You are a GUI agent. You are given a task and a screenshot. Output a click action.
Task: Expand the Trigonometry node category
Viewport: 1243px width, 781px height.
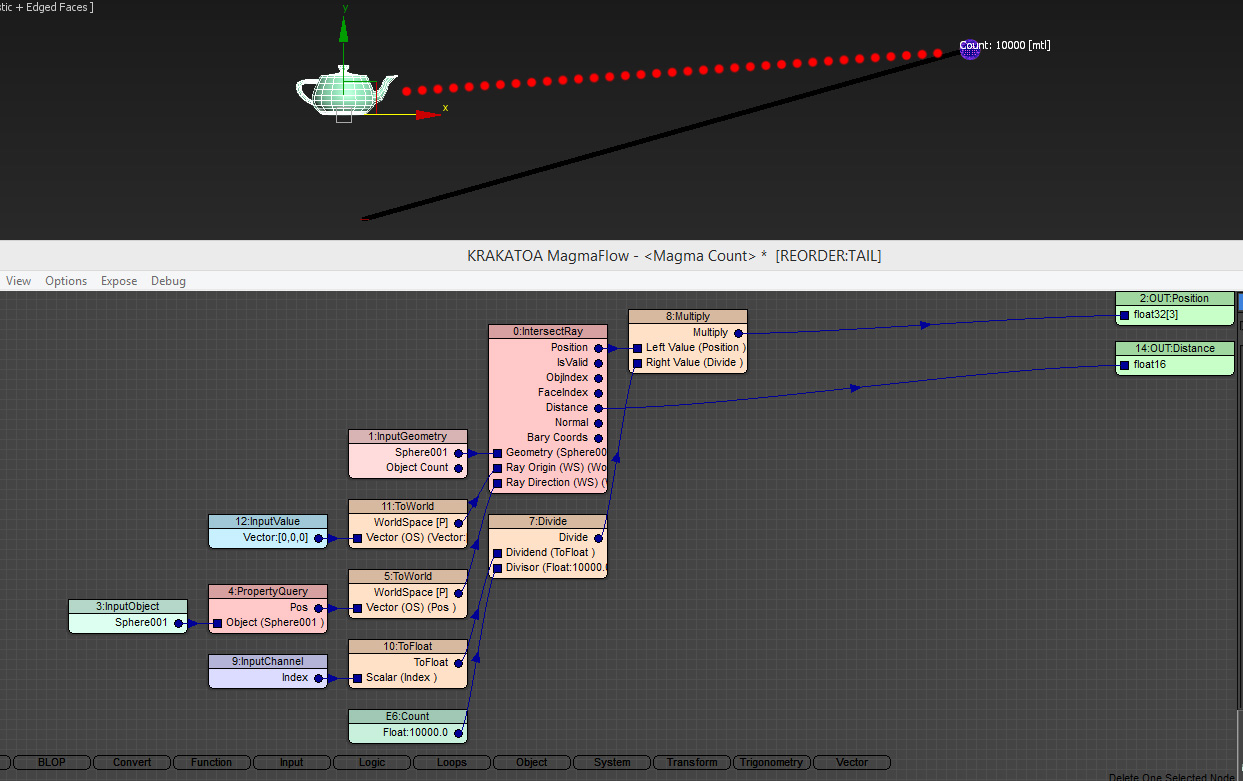[x=771, y=762]
